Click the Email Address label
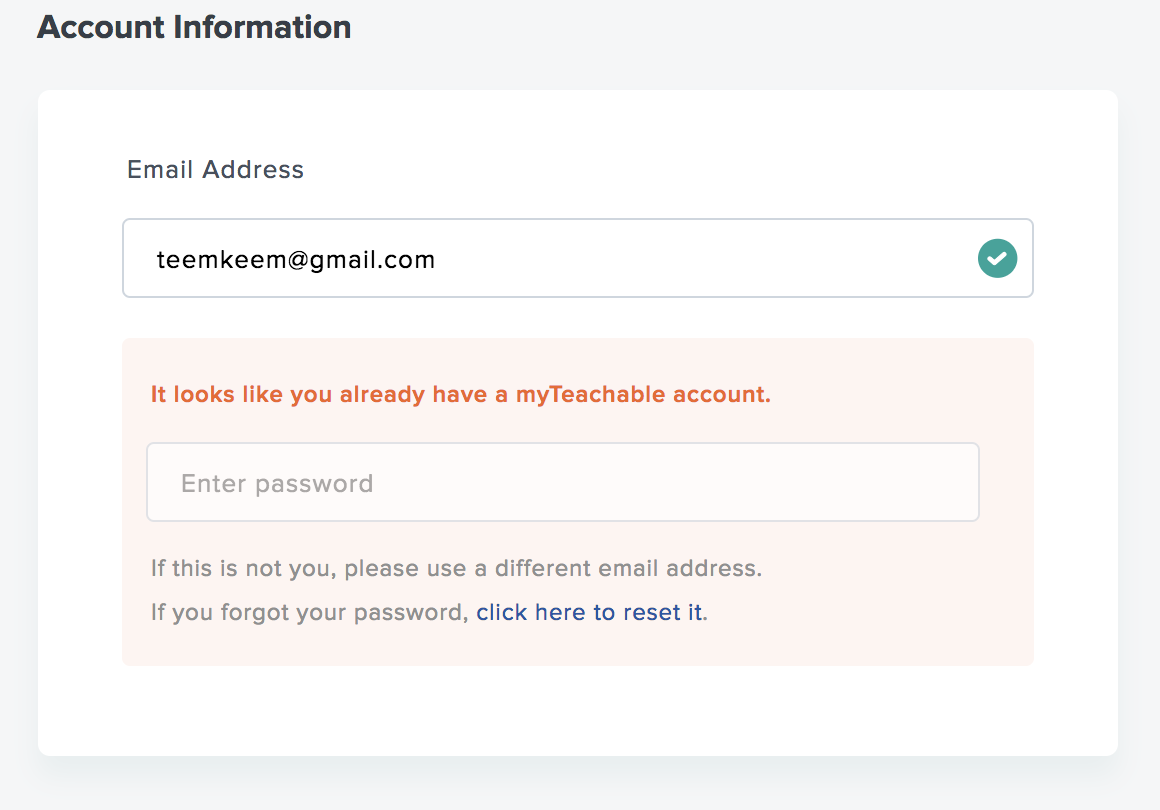1160x810 pixels. (x=215, y=169)
